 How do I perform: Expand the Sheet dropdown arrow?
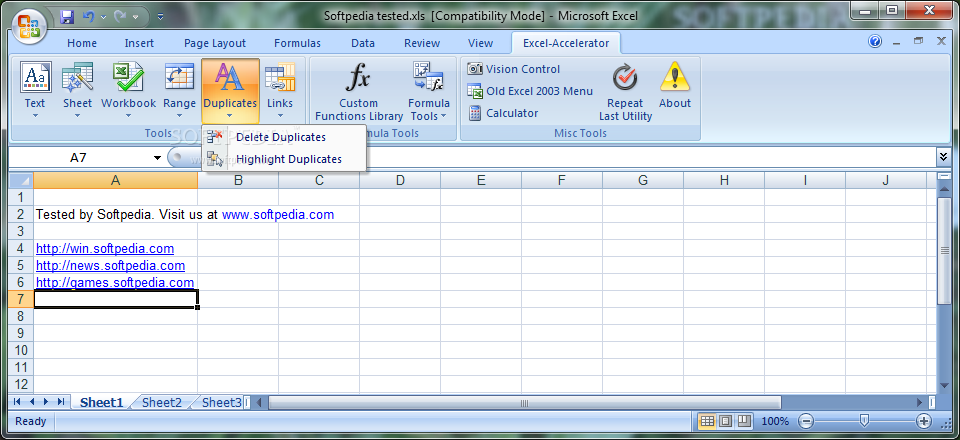(x=77, y=116)
